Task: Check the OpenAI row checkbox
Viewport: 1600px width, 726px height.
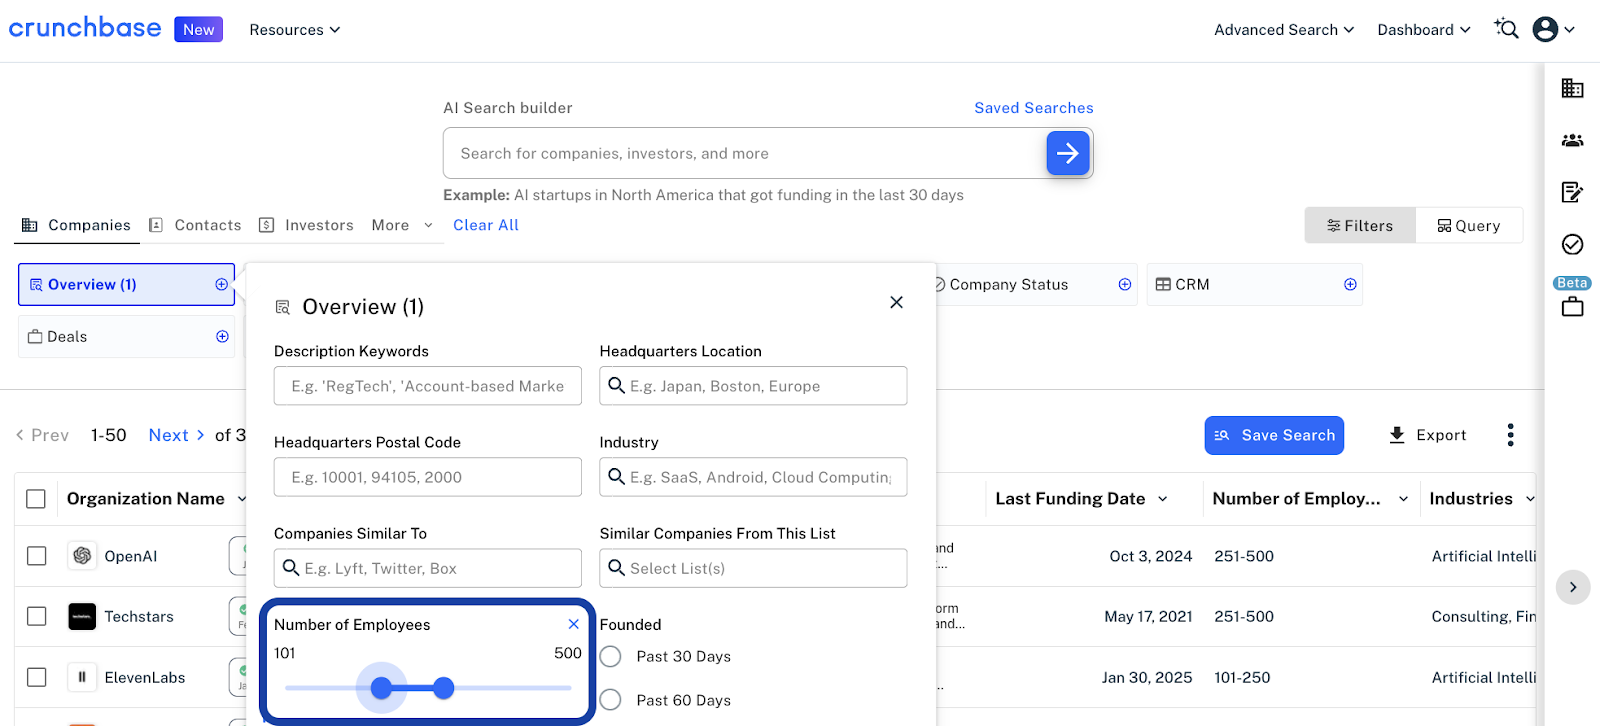Action: click(37, 556)
